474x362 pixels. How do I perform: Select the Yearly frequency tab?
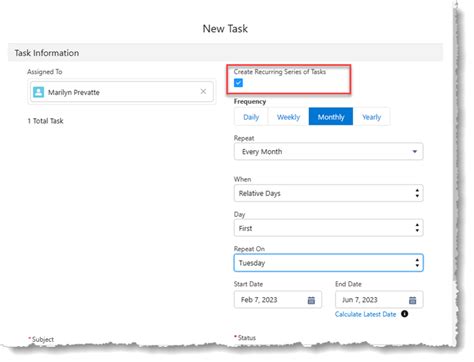(371, 117)
